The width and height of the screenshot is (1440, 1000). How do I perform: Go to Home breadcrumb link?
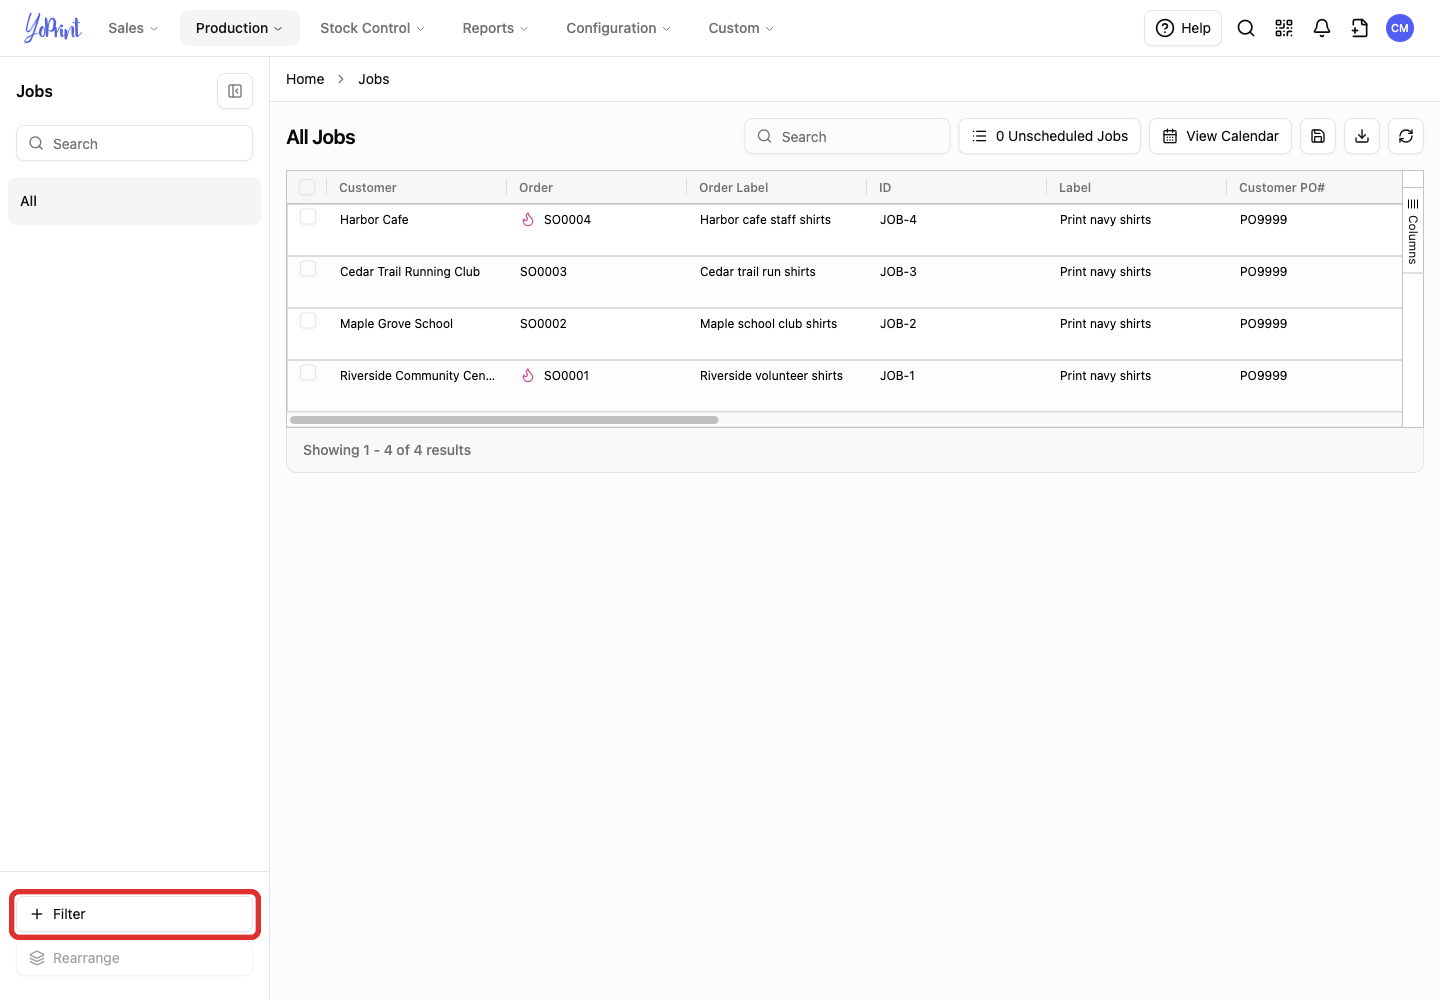[305, 79]
